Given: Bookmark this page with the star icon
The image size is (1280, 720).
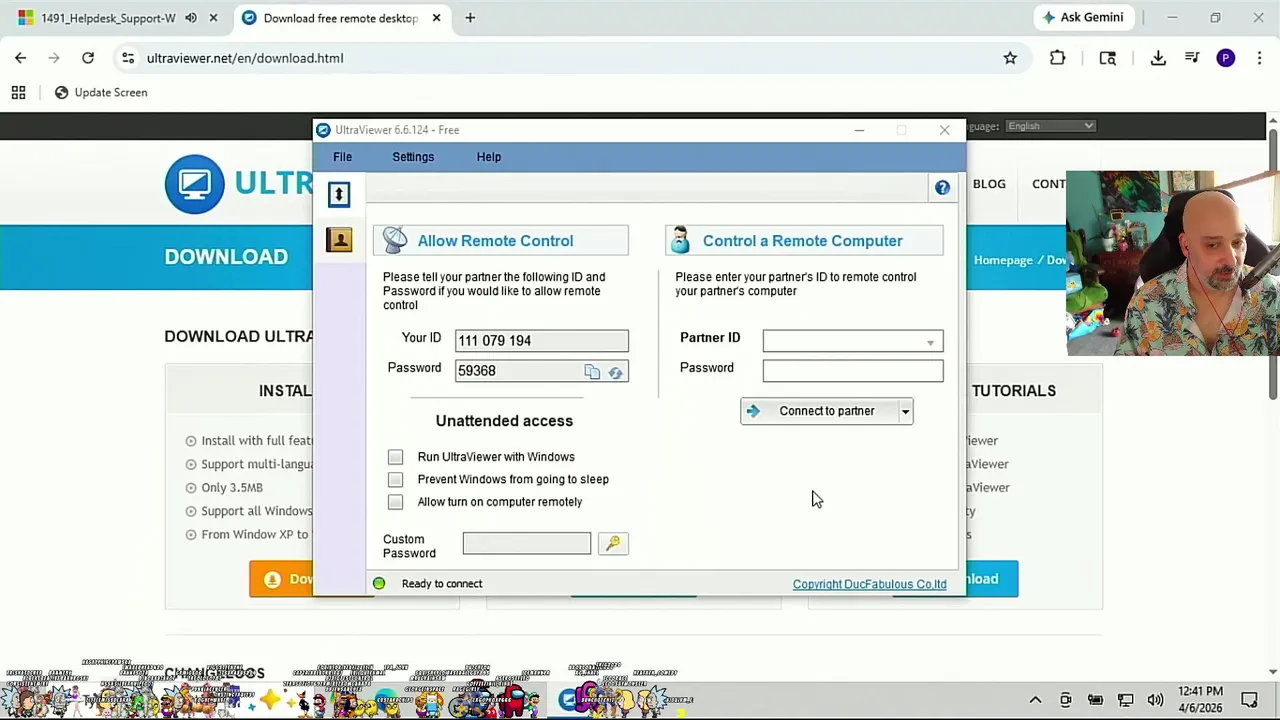Looking at the screenshot, I should pos(1010,58).
